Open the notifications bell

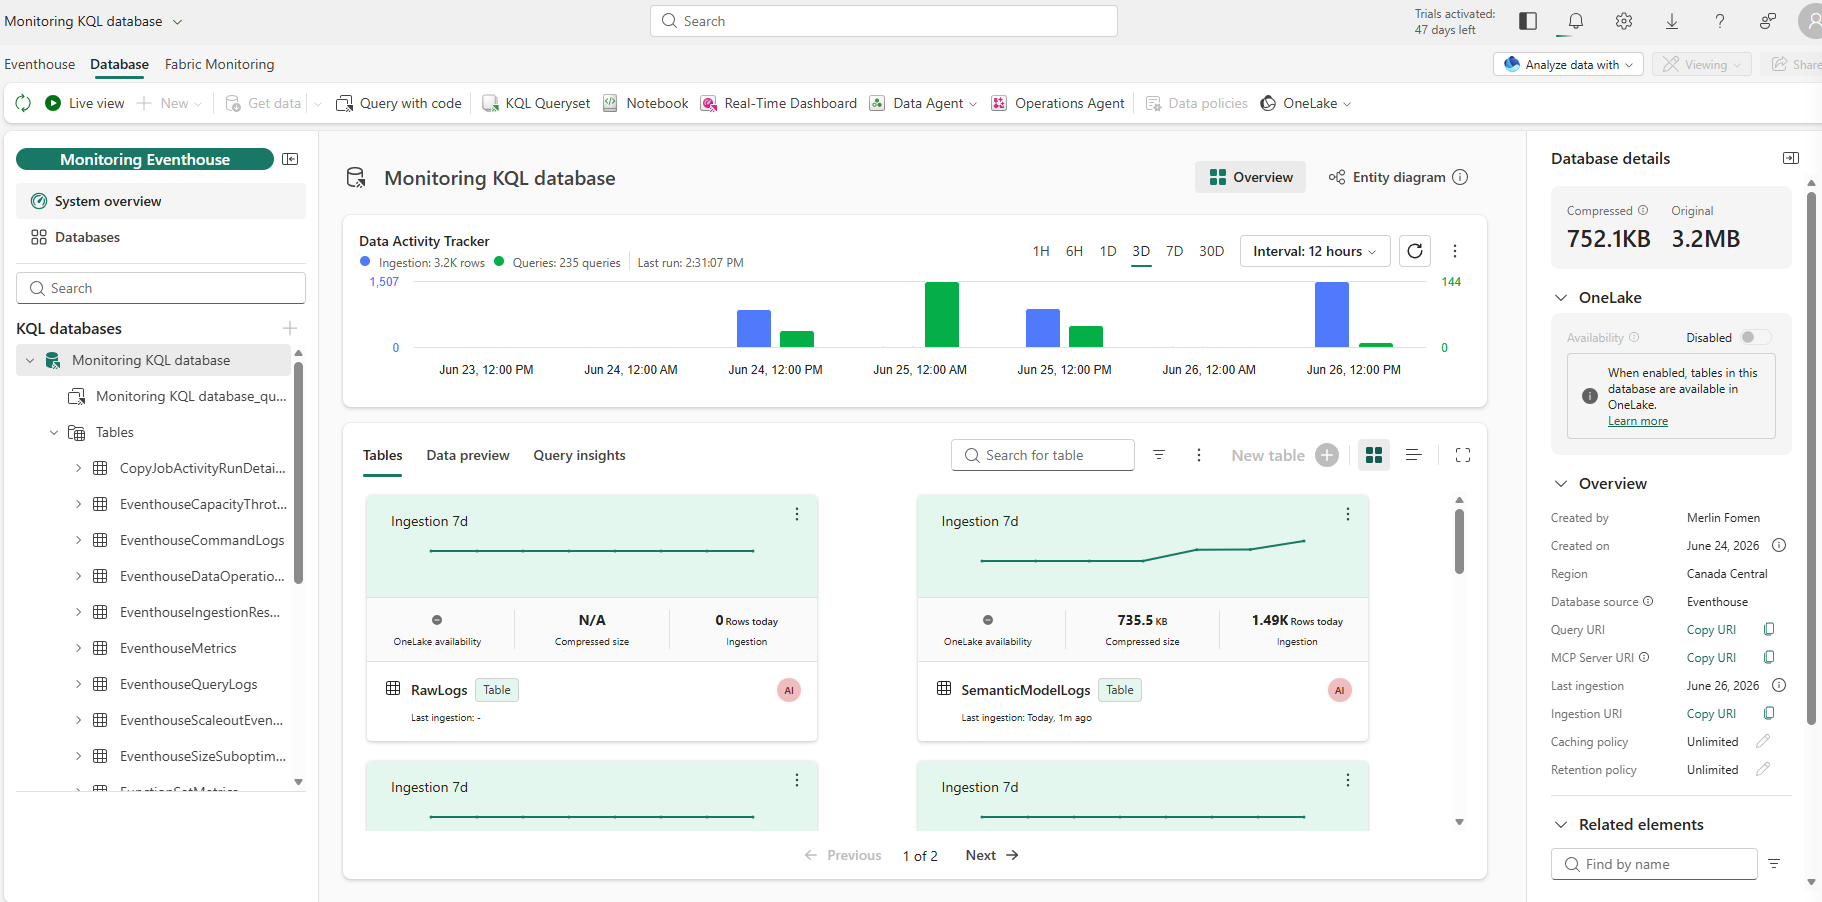click(x=1576, y=21)
